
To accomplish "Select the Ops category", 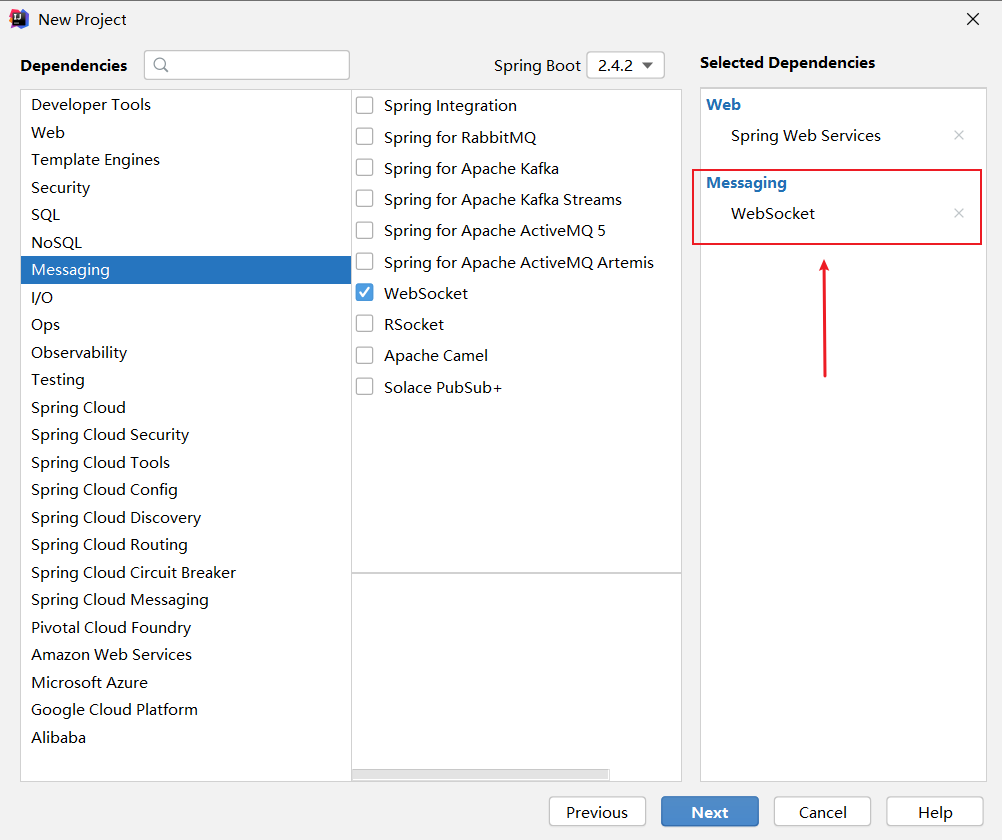I will click(185, 325).
